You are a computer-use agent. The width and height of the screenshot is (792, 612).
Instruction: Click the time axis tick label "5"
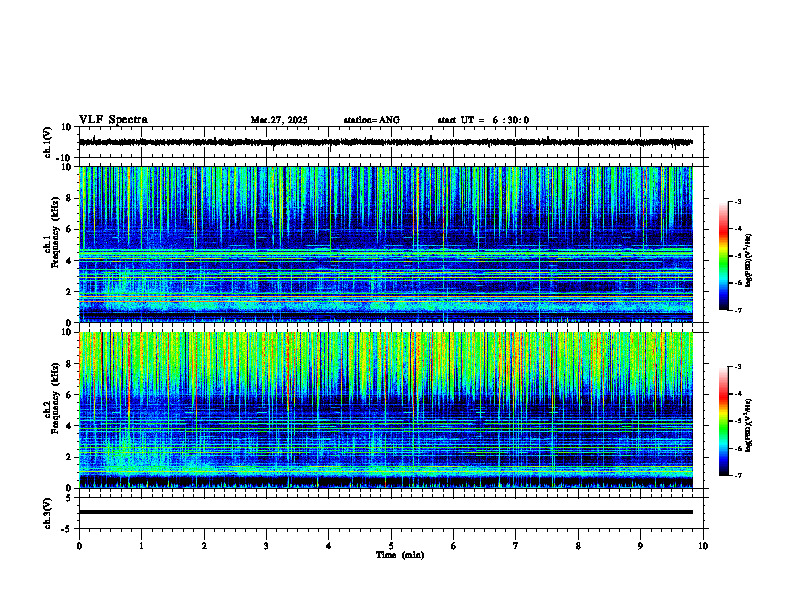pos(391,546)
